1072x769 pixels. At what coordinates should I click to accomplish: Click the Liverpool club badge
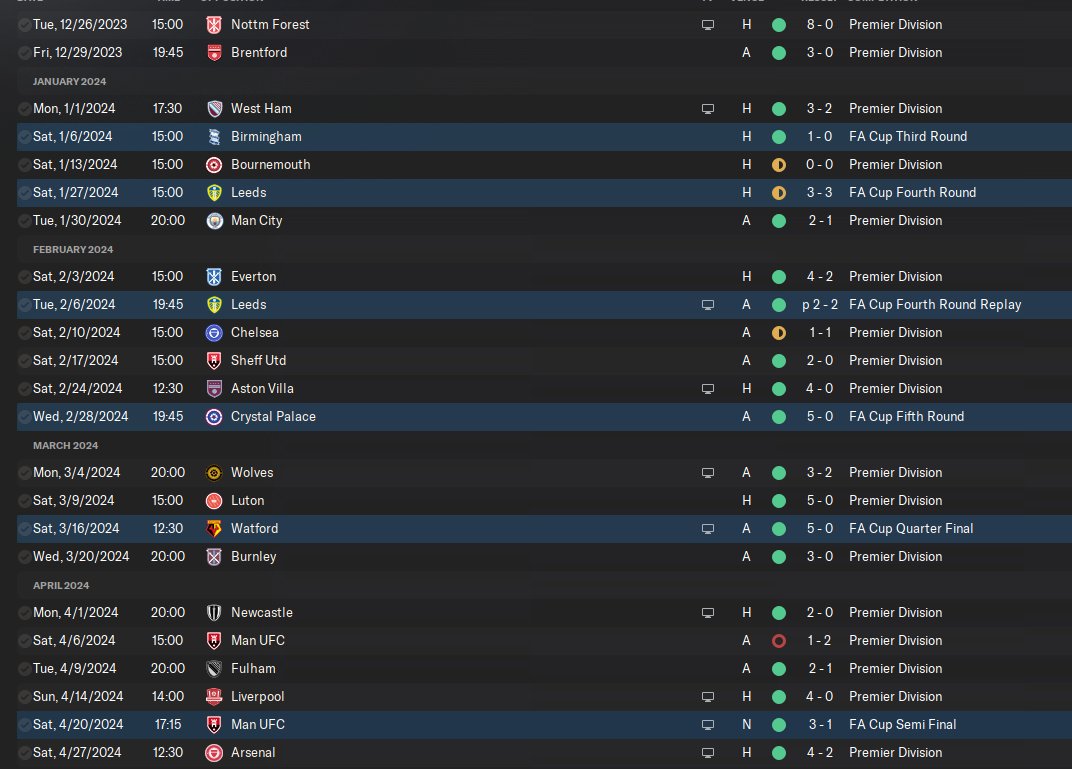[x=214, y=696]
